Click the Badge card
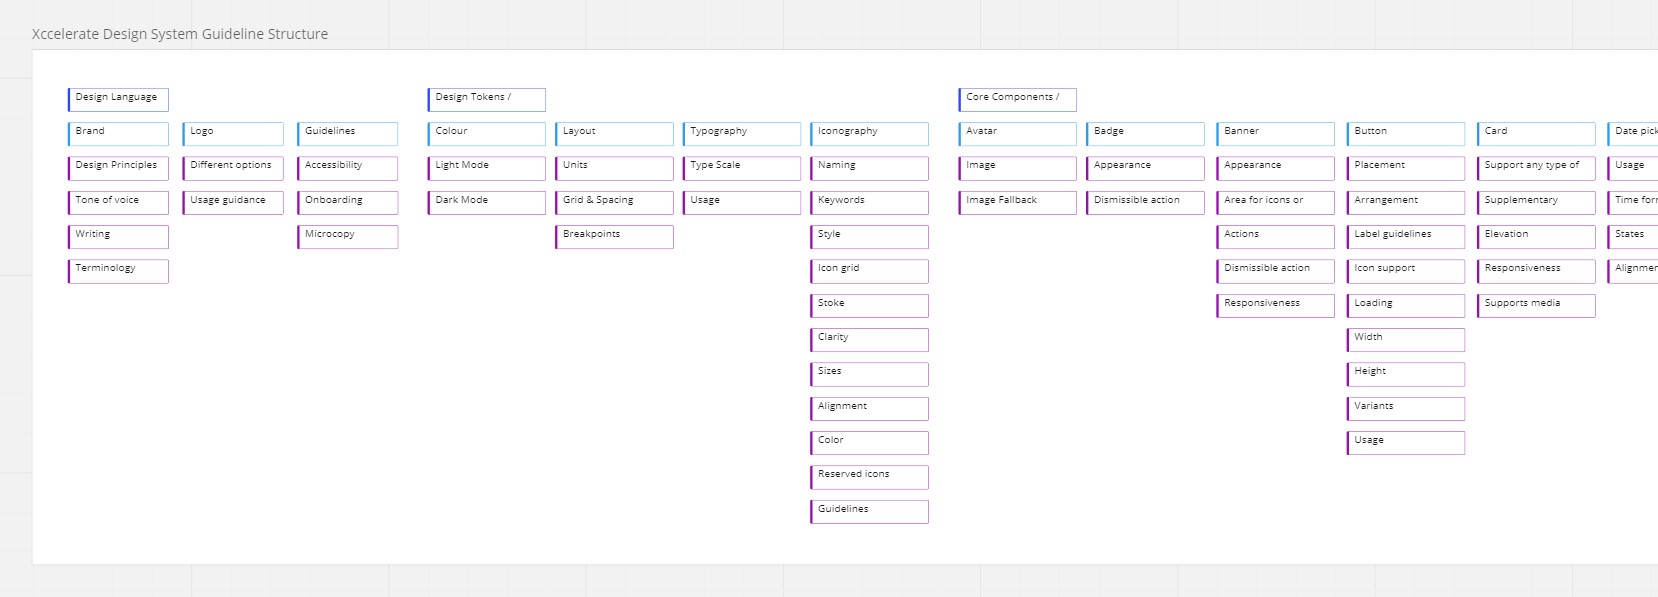Viewport: 1658px width, 597px height. tap(1145, 134)
